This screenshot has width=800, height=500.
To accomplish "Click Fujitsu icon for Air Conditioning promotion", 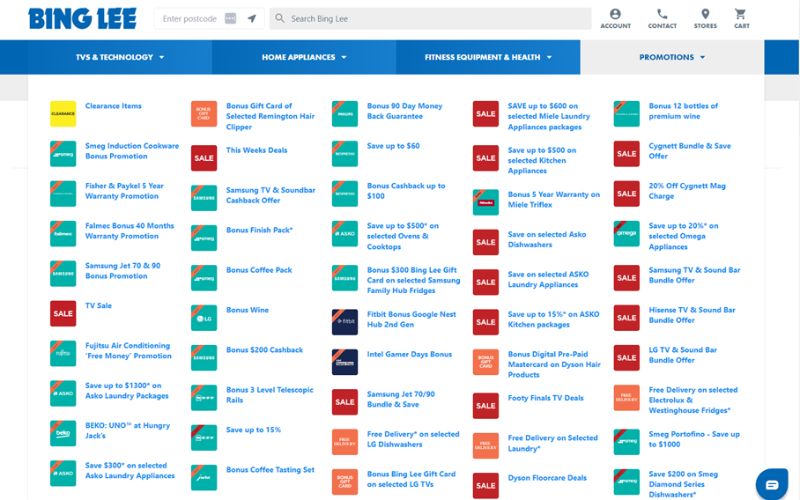I will click(63, 353).
